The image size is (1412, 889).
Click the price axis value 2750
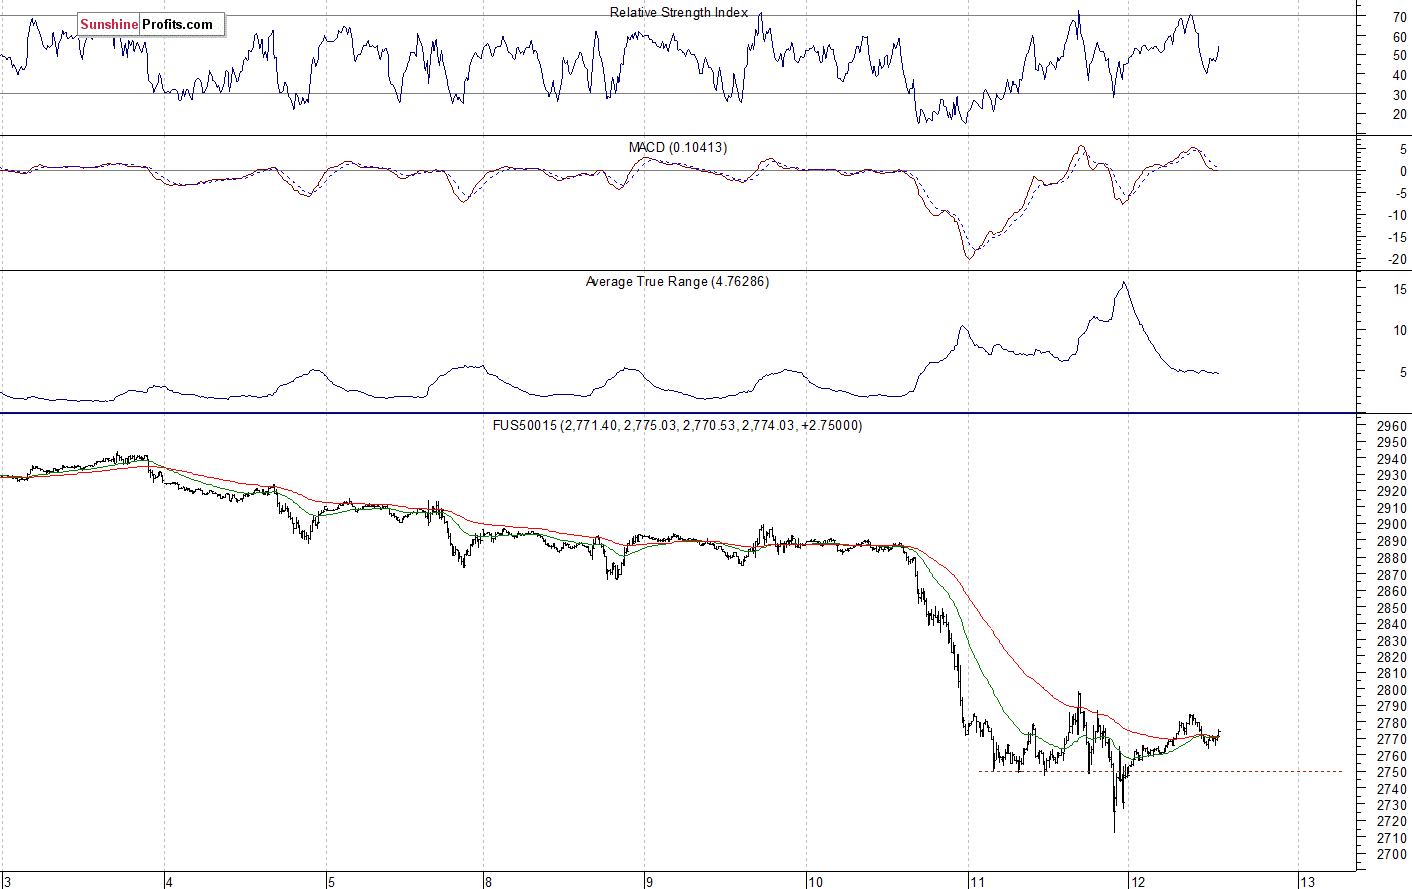tap(1392, 772)
